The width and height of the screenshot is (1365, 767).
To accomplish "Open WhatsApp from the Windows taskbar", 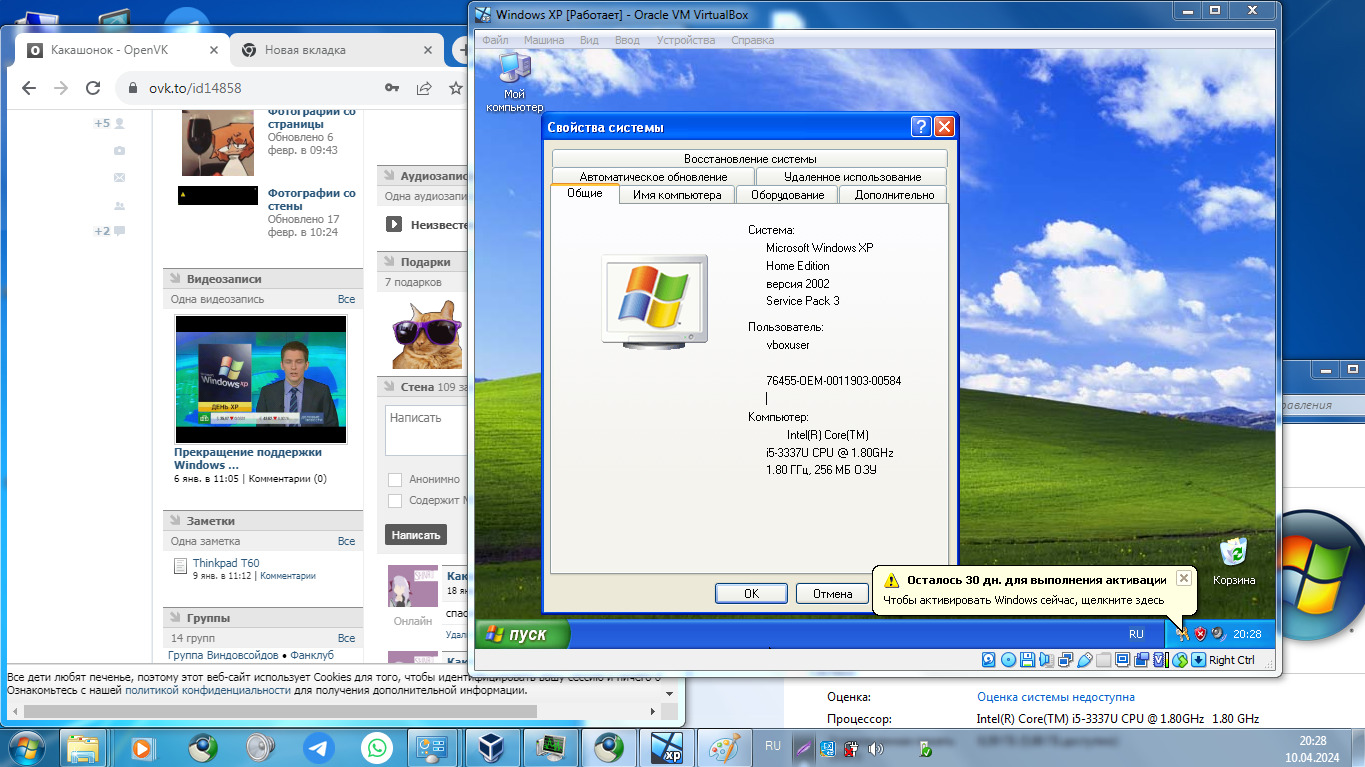I will (x=377, y=747).
